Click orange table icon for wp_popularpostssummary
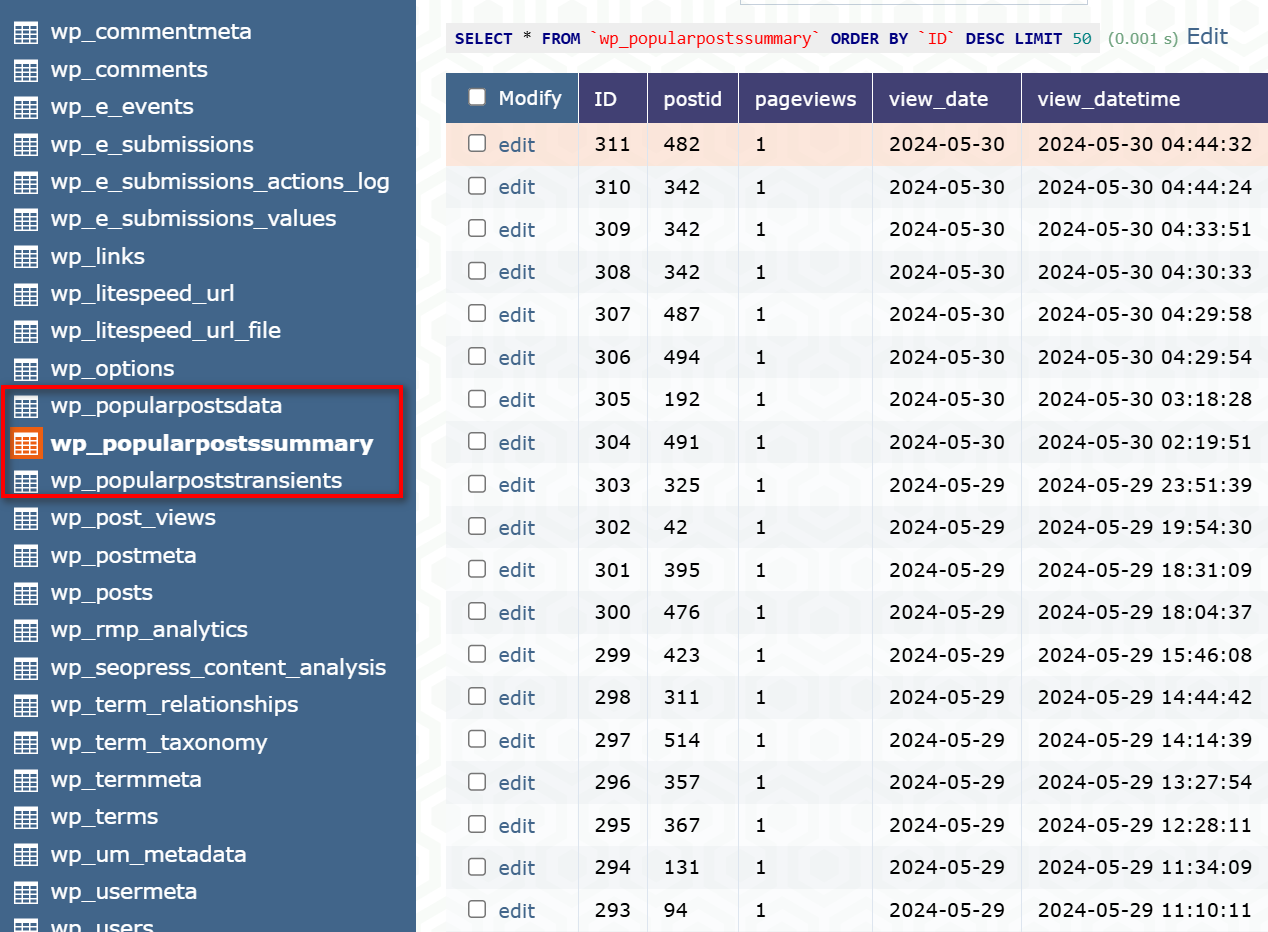 point(26,443)
